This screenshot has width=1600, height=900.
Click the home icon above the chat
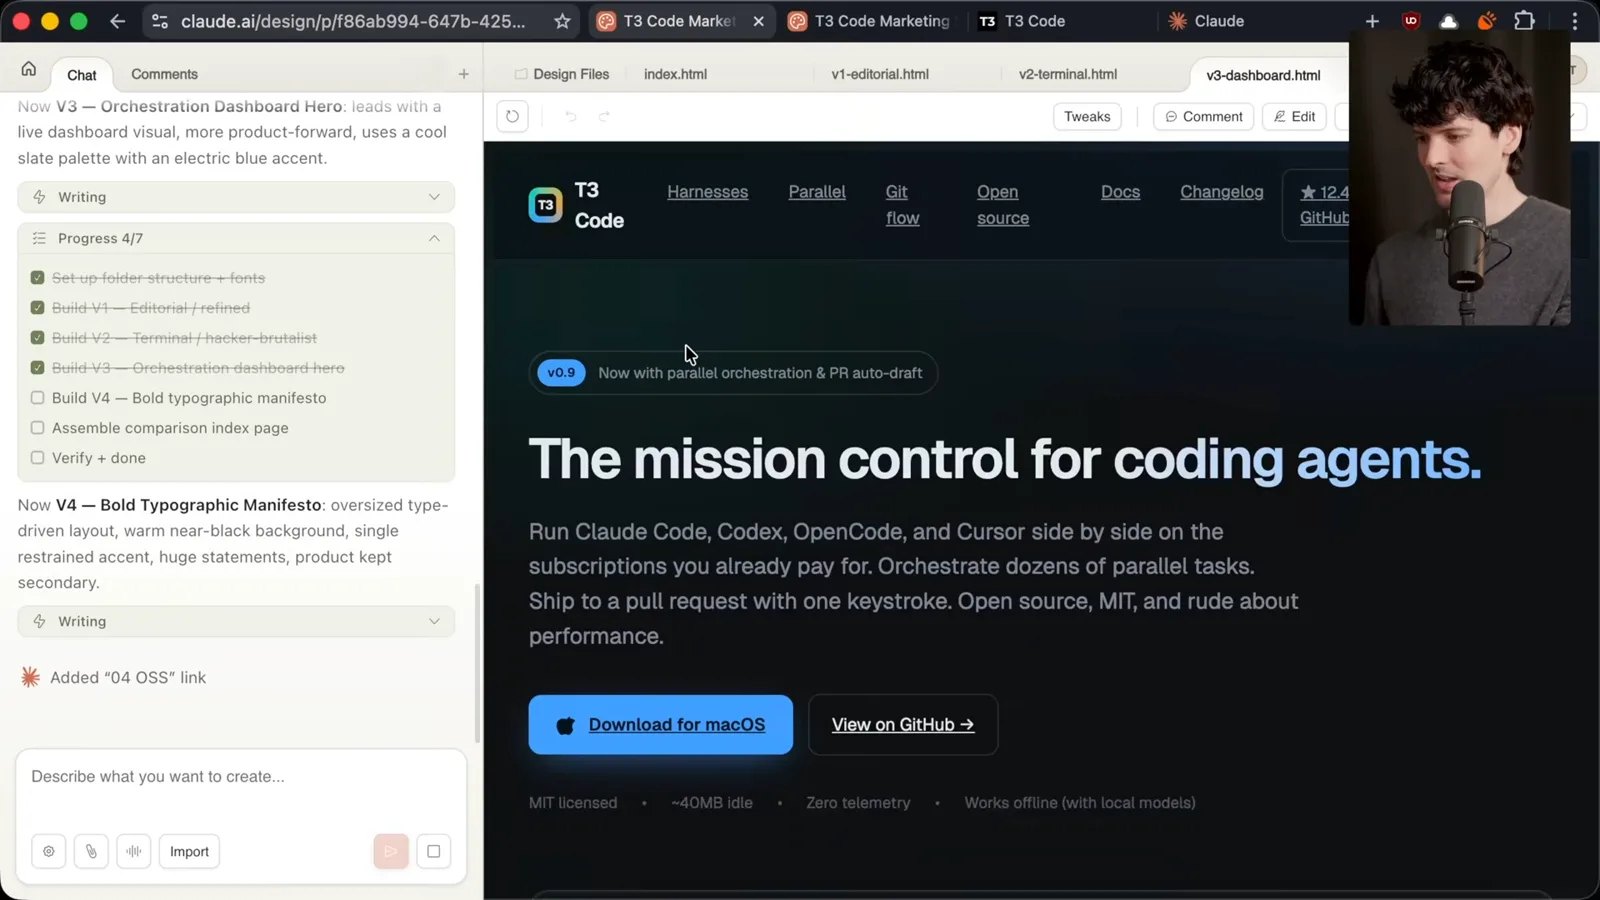(28, 69)
